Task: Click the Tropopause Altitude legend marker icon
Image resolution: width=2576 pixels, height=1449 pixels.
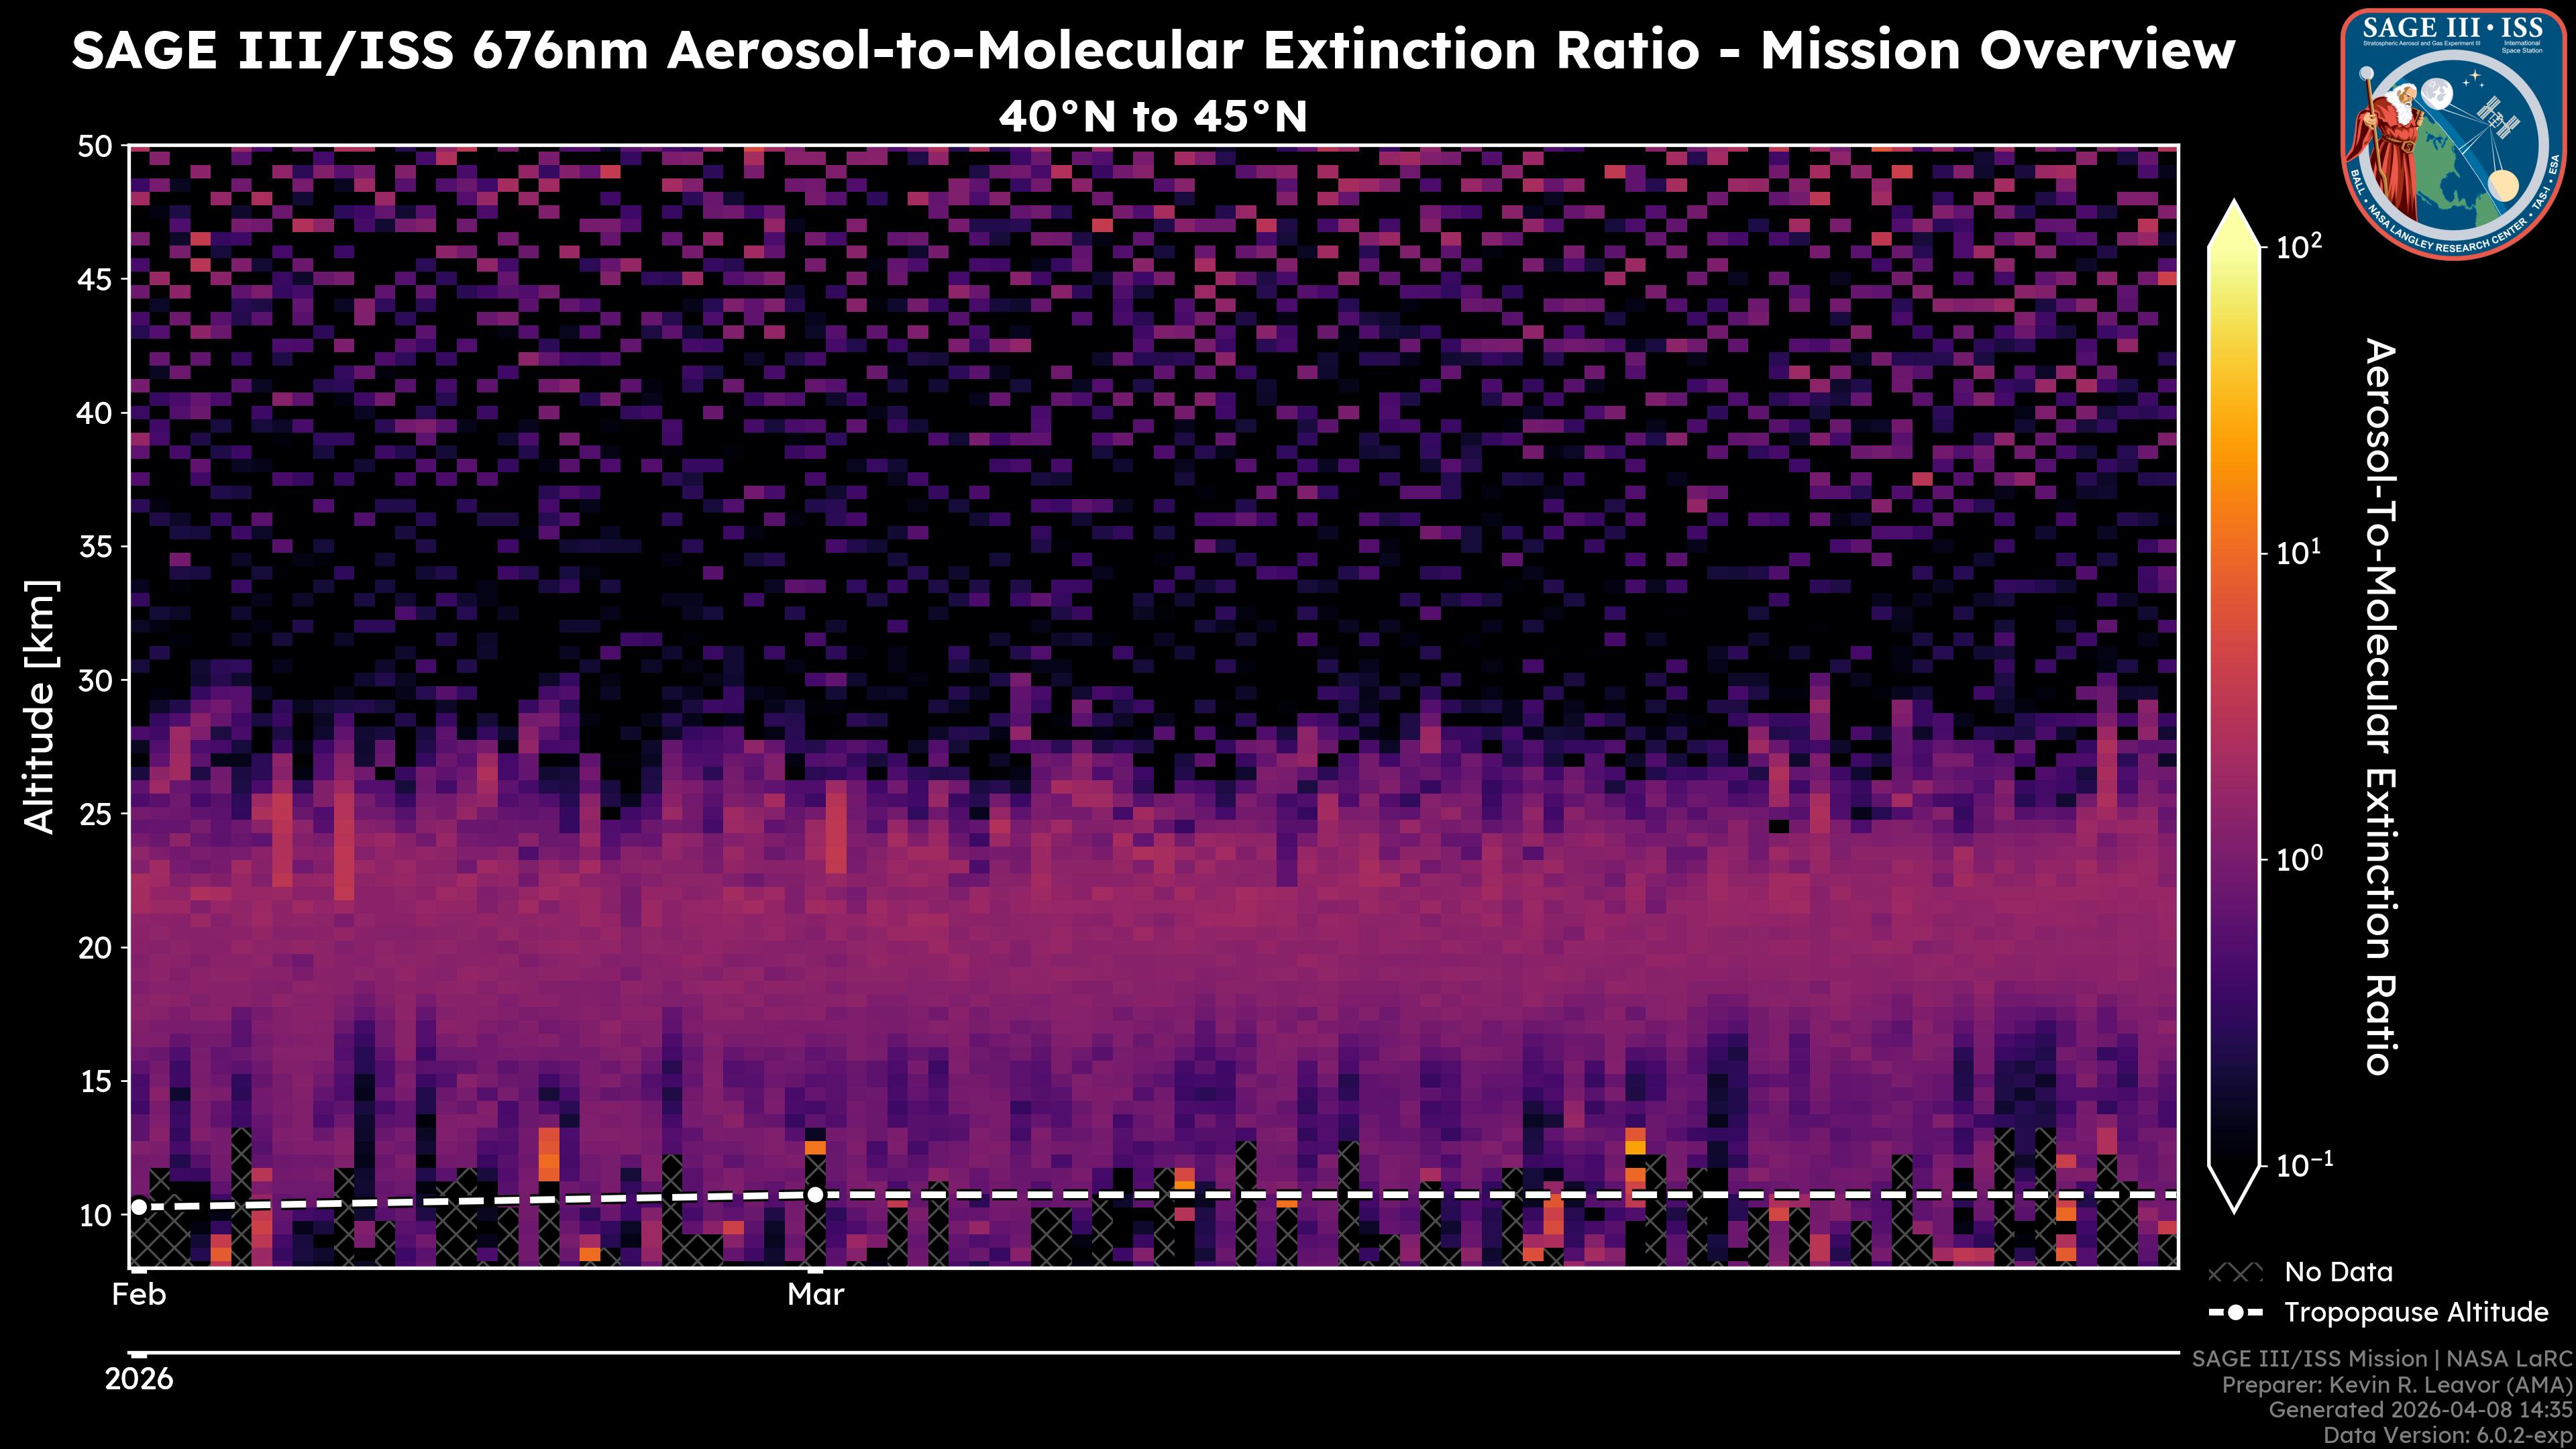Action: [2235, 1312]
